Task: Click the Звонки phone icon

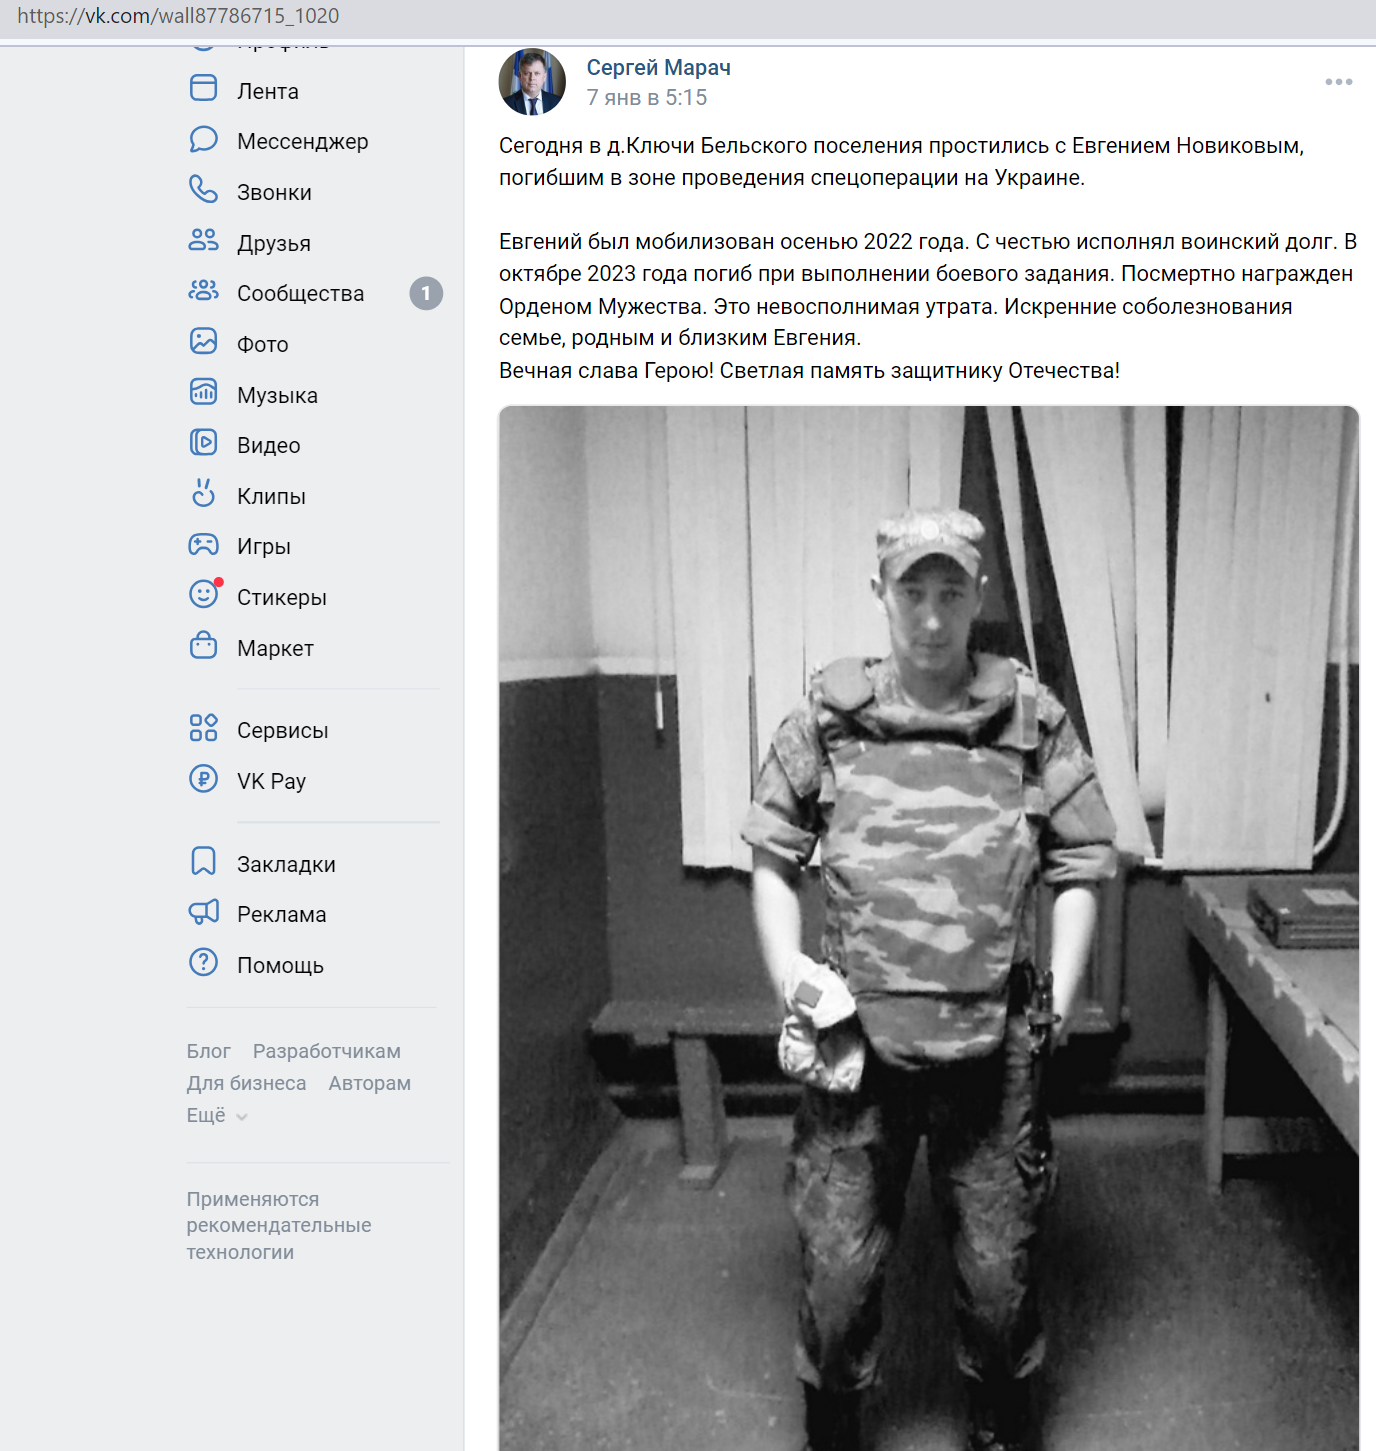Action: (203, 189)
